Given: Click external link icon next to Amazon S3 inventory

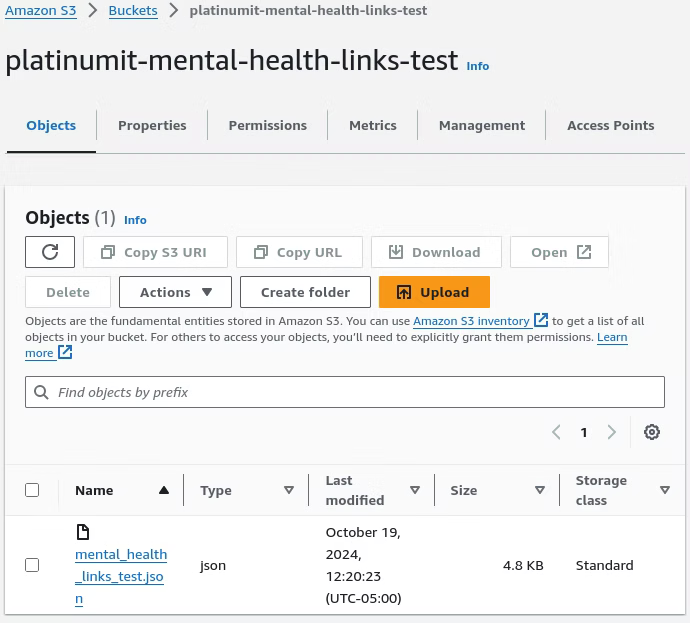Looking at the screenshot, I should (541, 320).
